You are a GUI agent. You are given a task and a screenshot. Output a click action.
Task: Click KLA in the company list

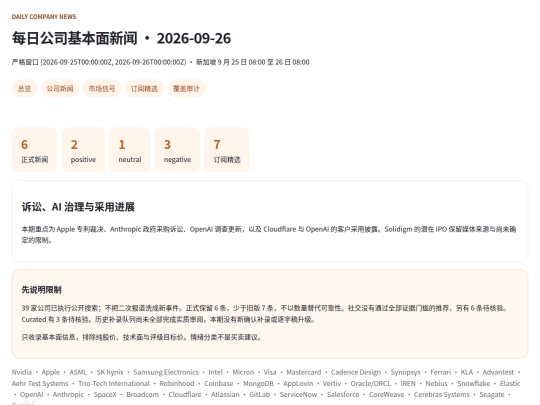pos(467,372)
